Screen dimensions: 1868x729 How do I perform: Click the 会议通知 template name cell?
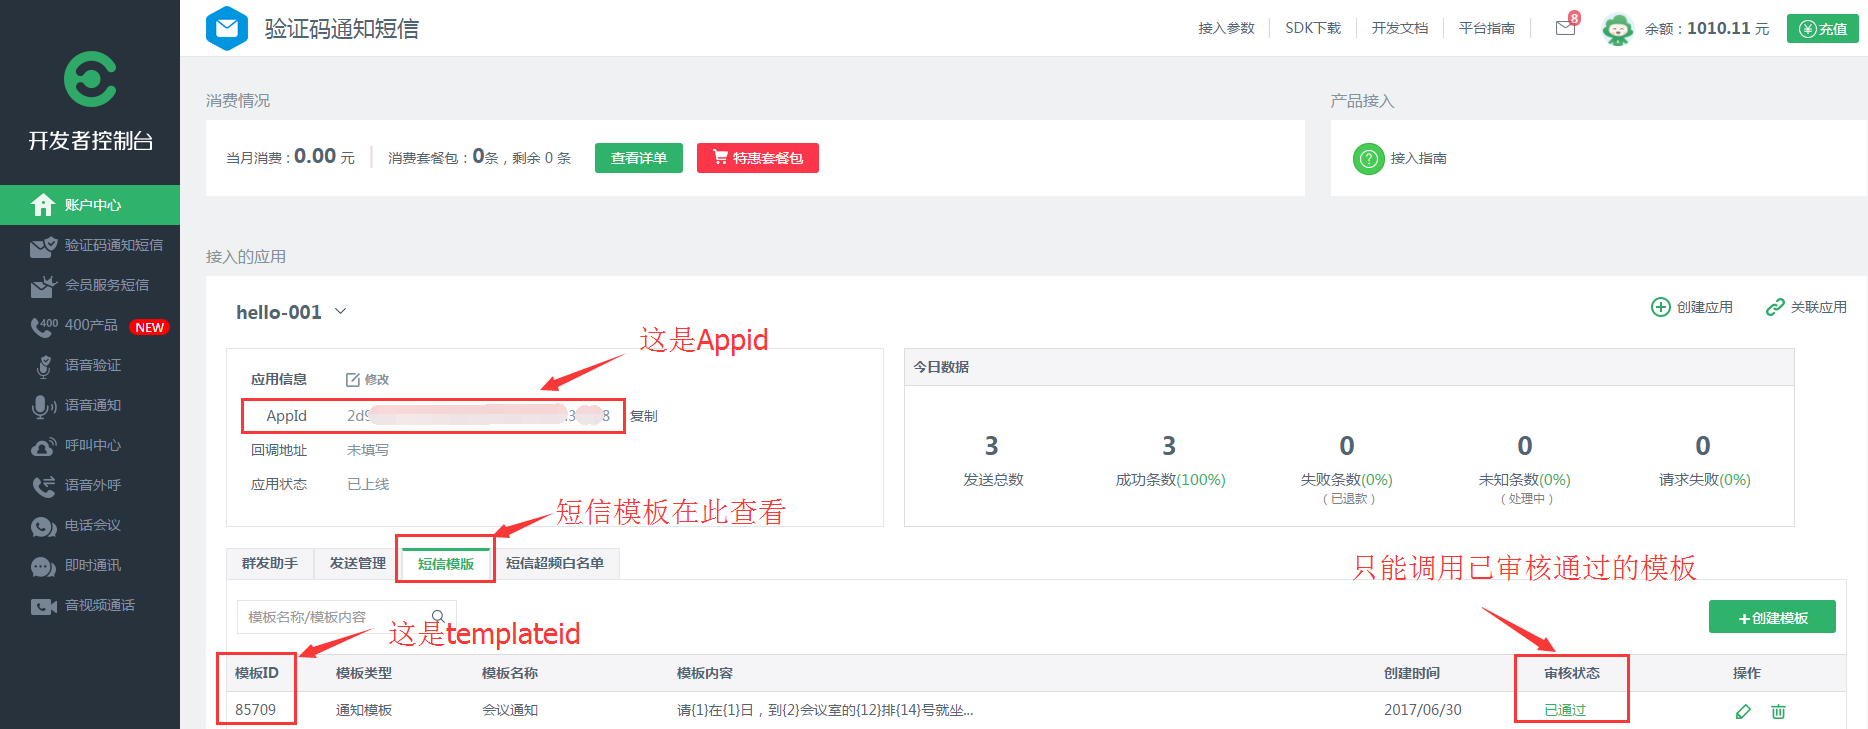510,710
